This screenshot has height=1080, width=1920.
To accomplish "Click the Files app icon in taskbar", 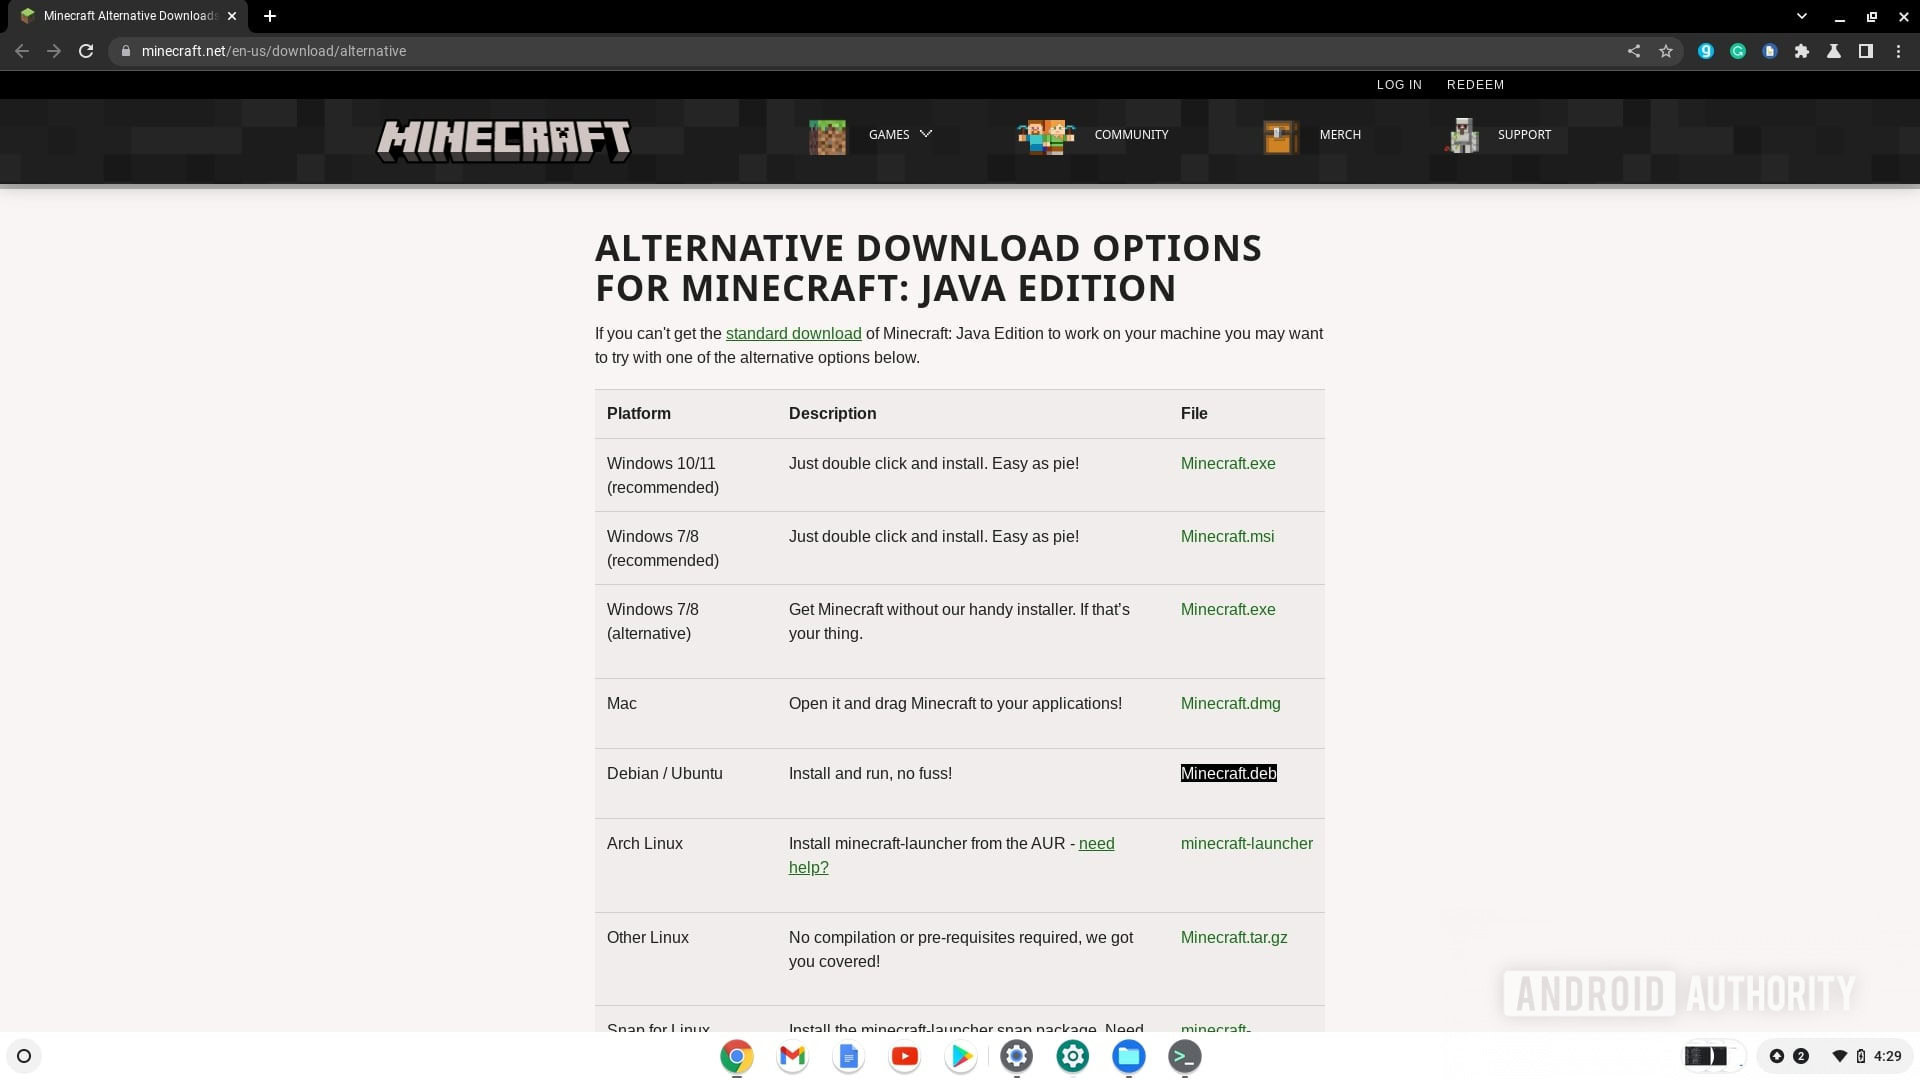I will 1129,1055.
